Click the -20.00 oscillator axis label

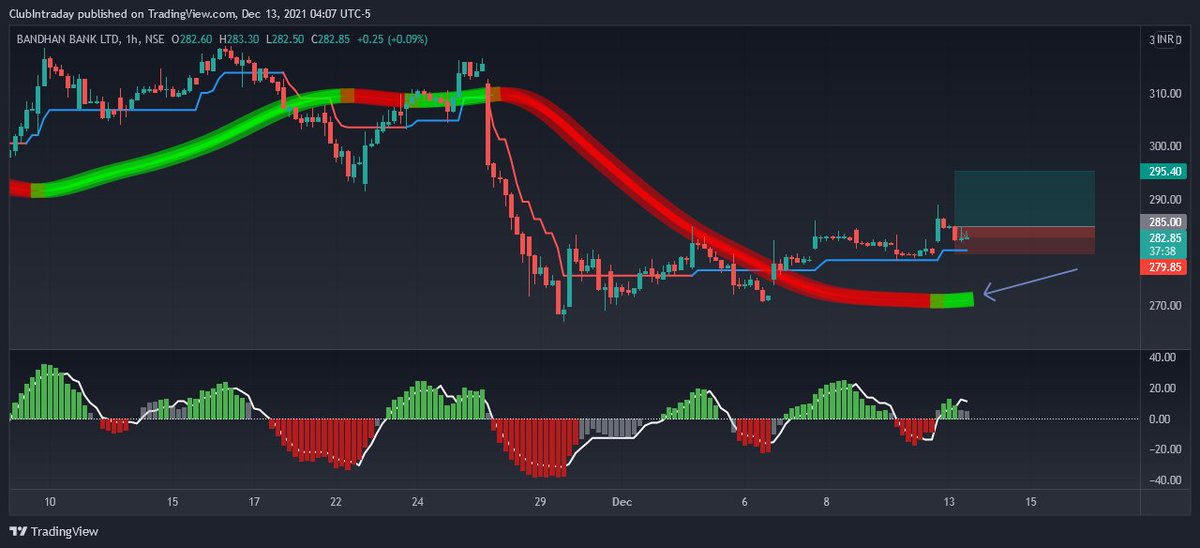(x=1164, y=449)
